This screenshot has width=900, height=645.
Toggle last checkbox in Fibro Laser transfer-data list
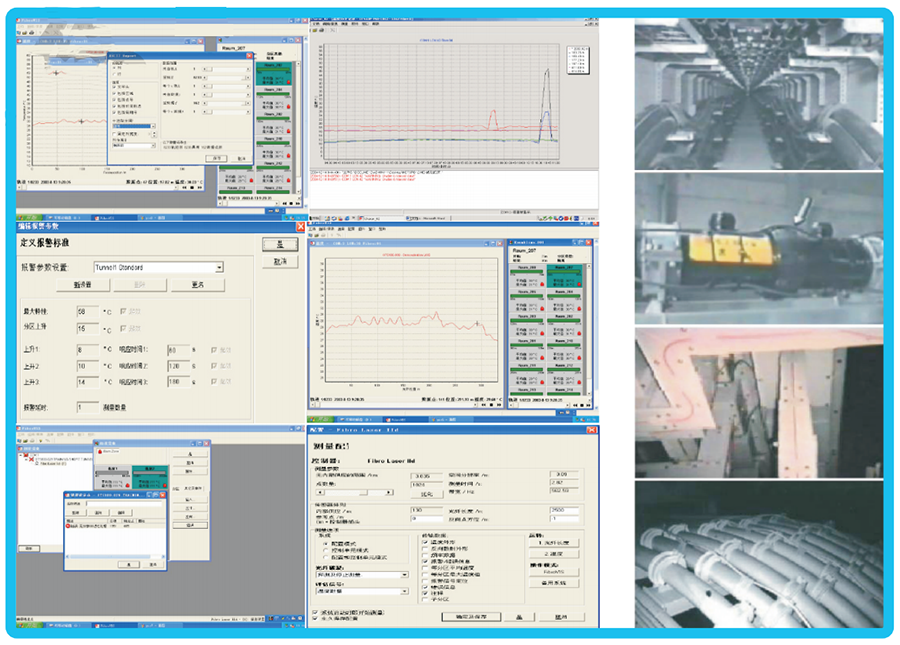tap(425, 600)
